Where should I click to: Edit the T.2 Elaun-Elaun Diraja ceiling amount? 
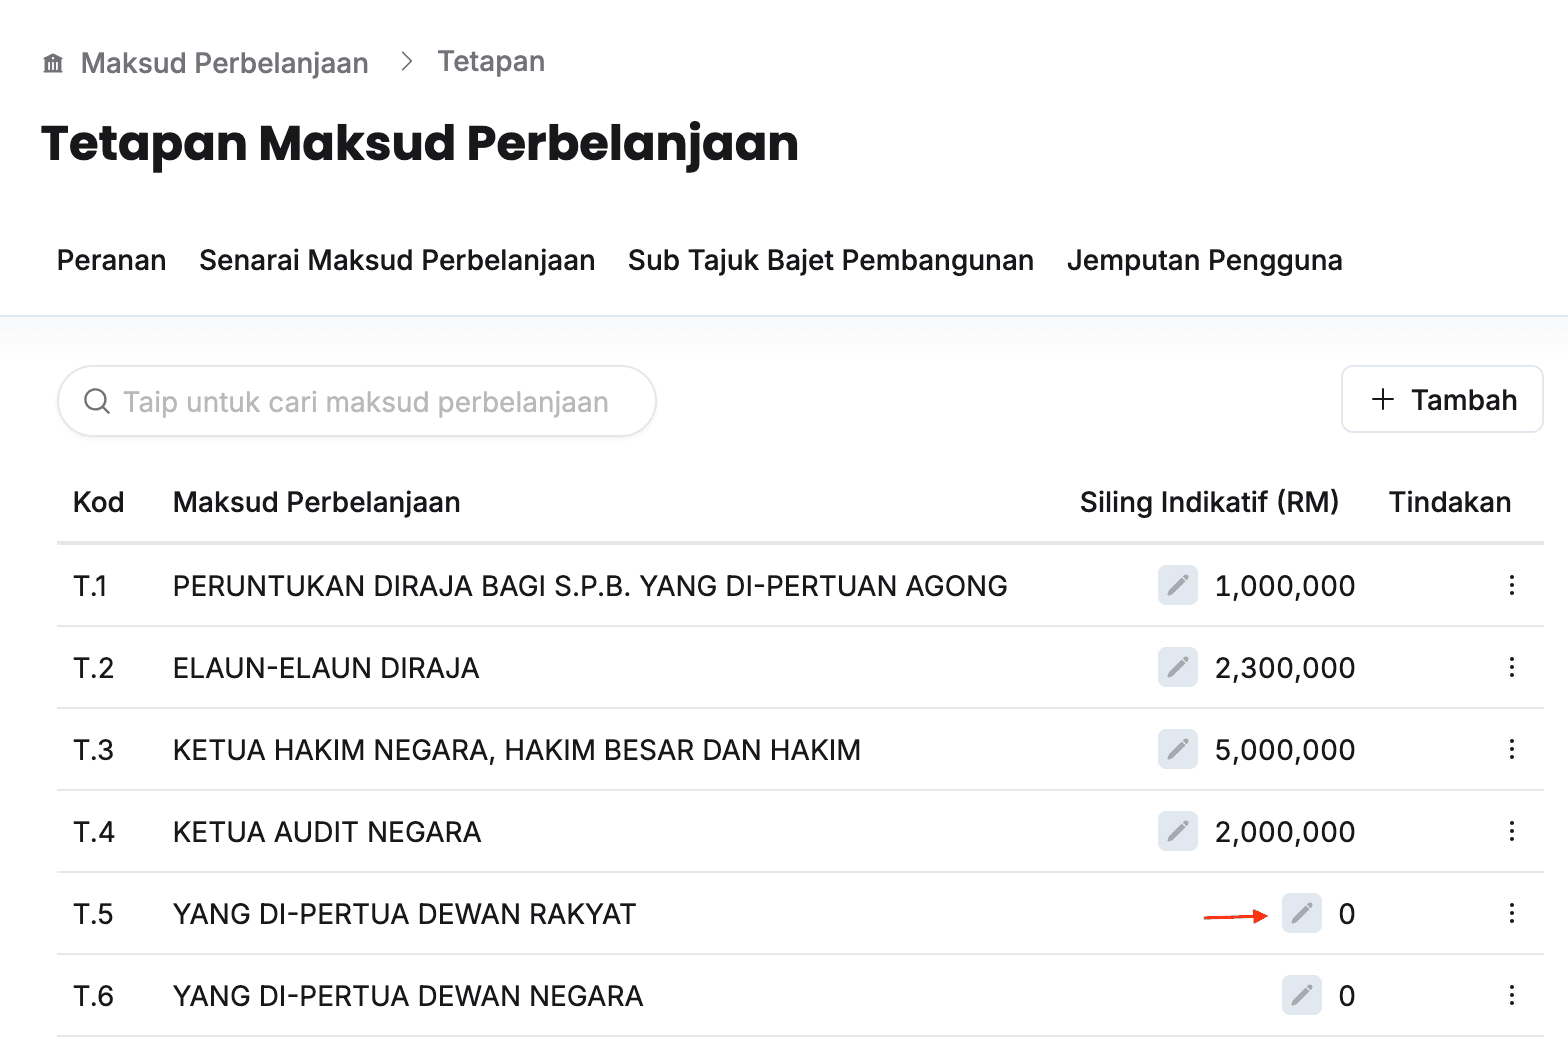(x=1177, y=667)
